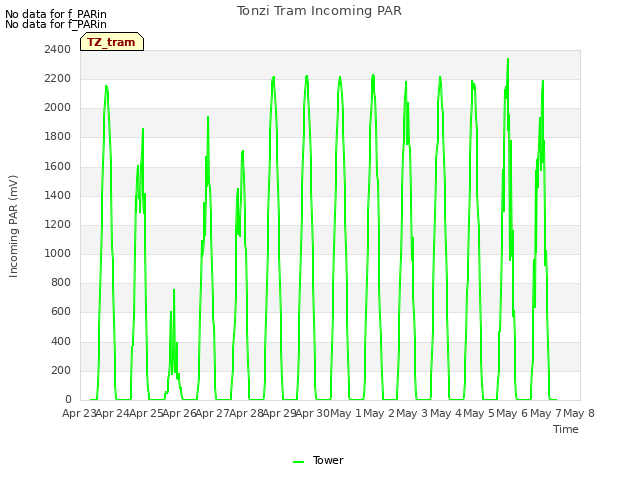Click the May 2 x-axis tick label
Image resolution: width=640 pixels, height=480 pixels.
[379, 413]
